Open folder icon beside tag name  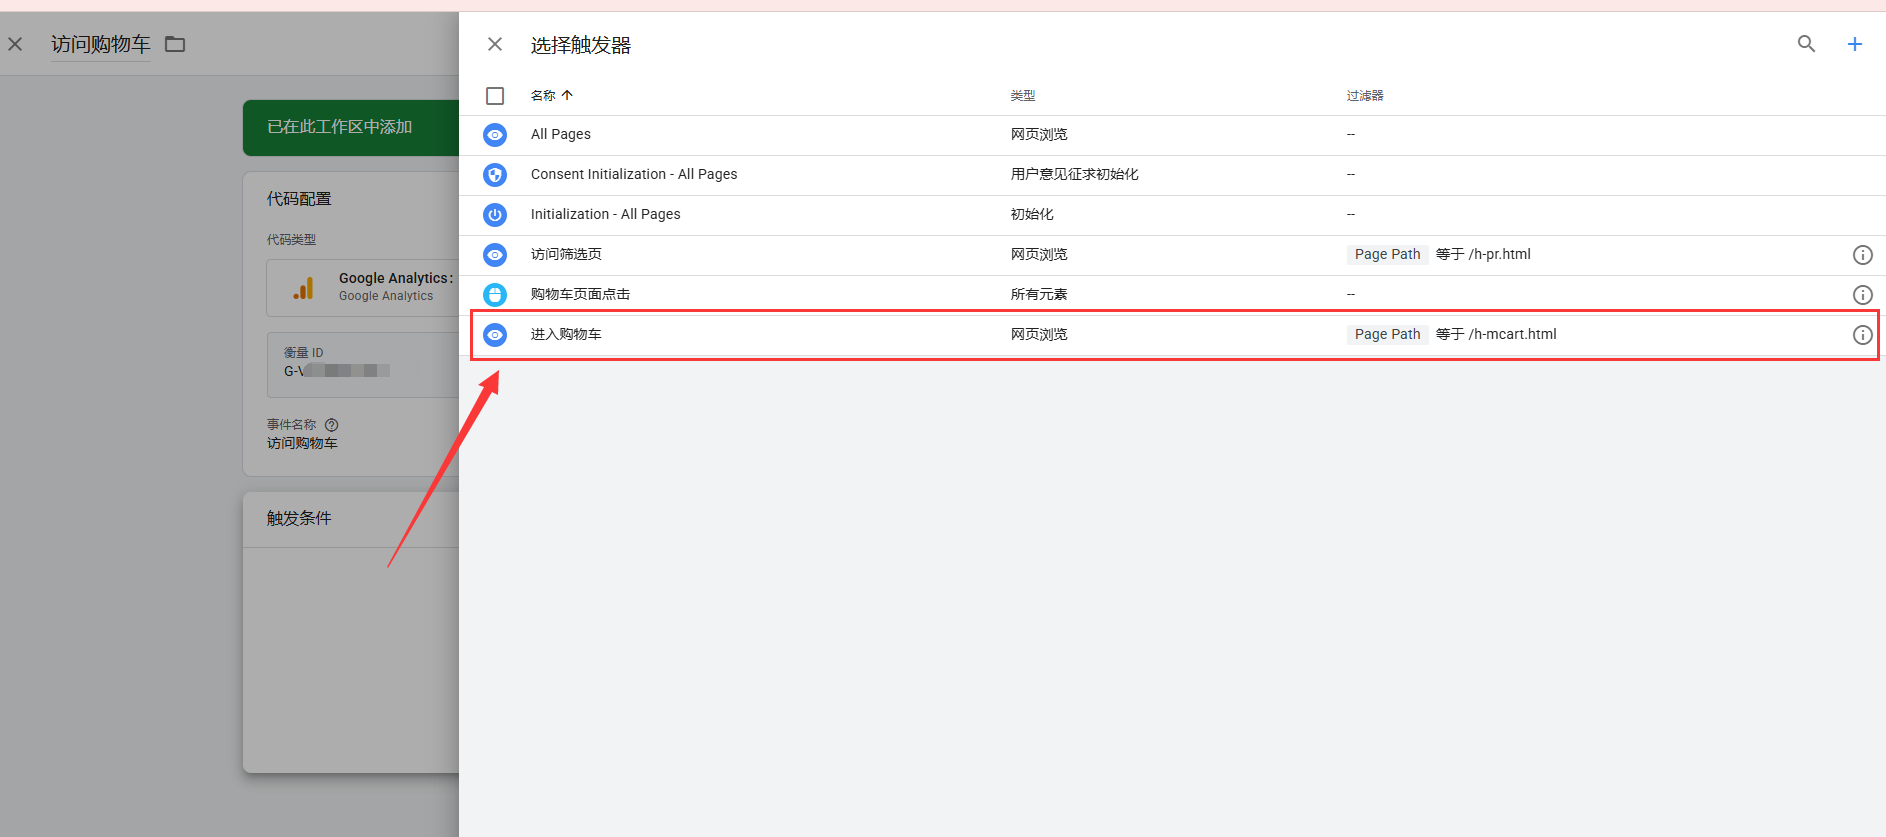point(175,44)
